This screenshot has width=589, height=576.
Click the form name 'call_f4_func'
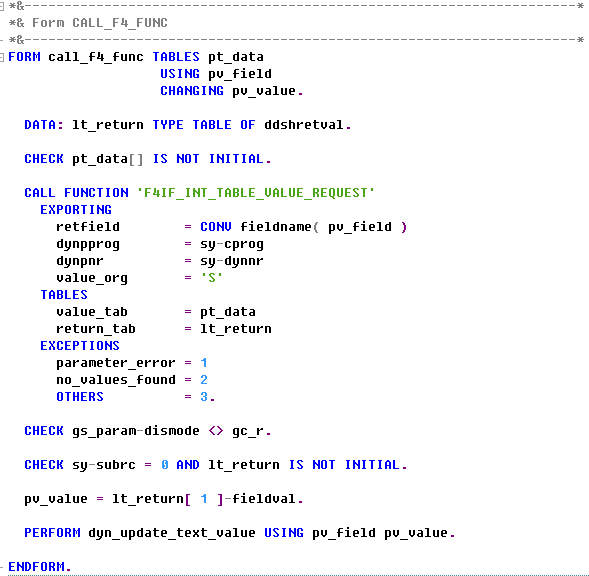(x=96, y=57)
